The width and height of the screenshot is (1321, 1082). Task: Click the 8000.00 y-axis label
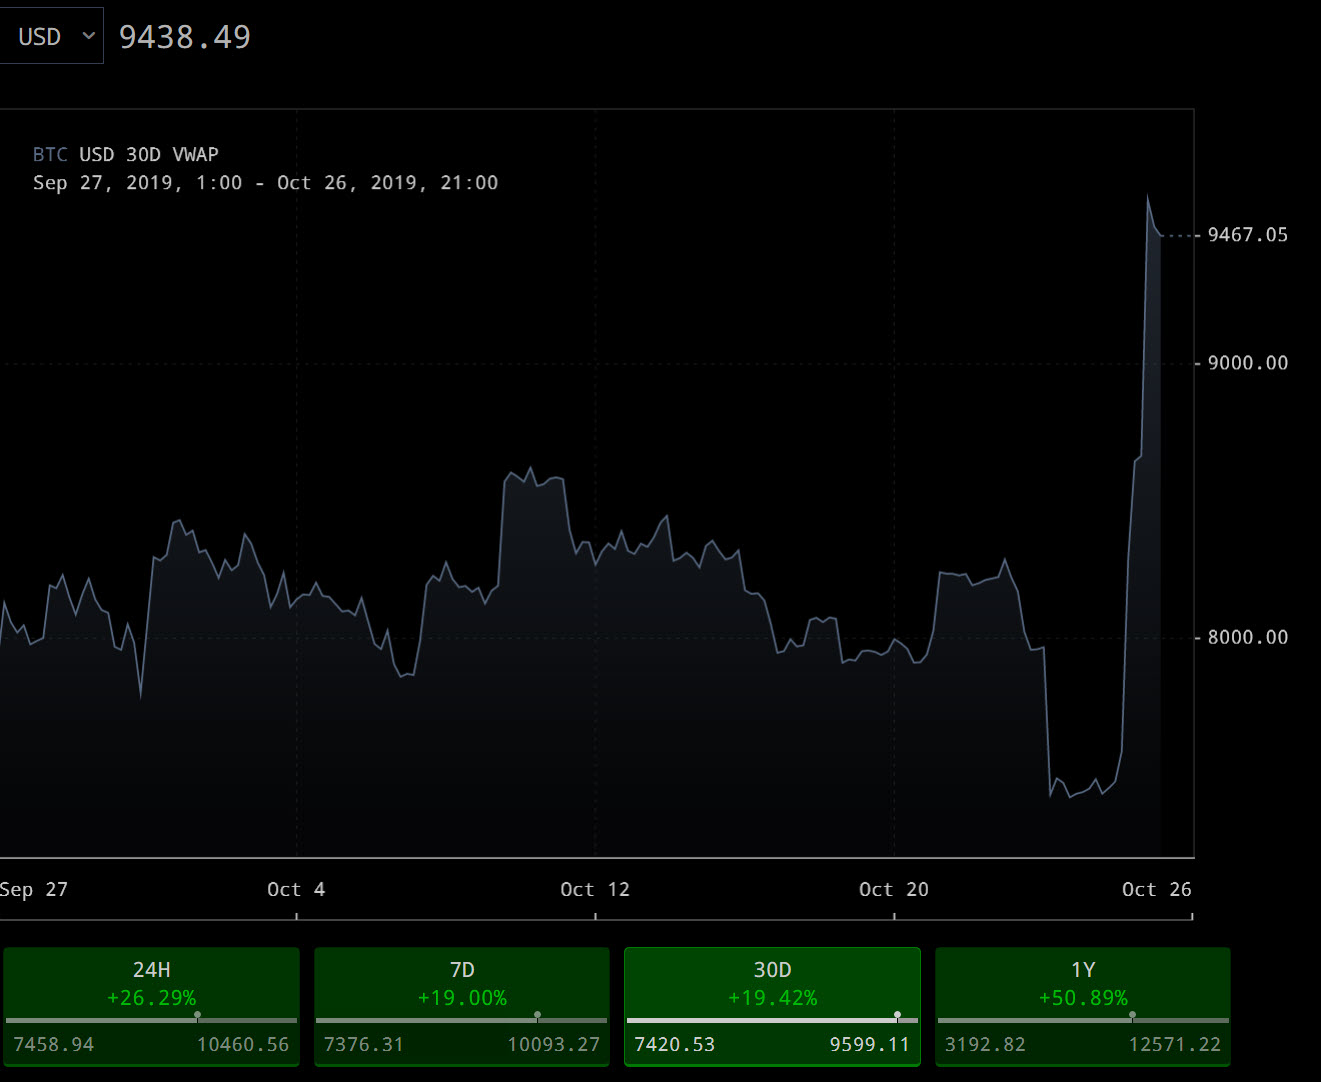[x=1247, y=637]
